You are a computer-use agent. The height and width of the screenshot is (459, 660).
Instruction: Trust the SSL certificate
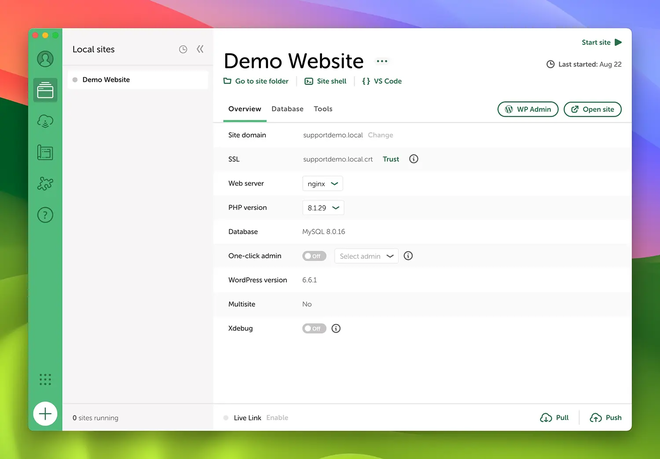pyautogui.click(x=391, y=159)
